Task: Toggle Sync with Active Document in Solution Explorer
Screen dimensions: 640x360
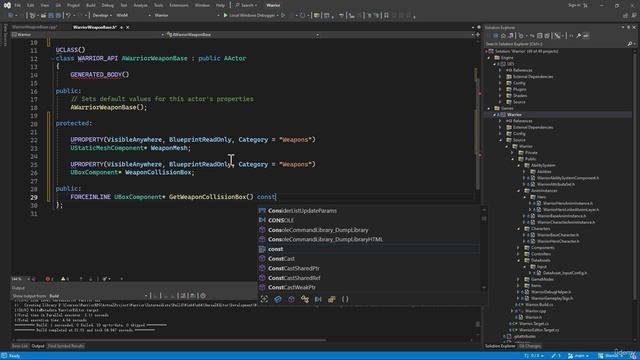Action: coord(531,36)
